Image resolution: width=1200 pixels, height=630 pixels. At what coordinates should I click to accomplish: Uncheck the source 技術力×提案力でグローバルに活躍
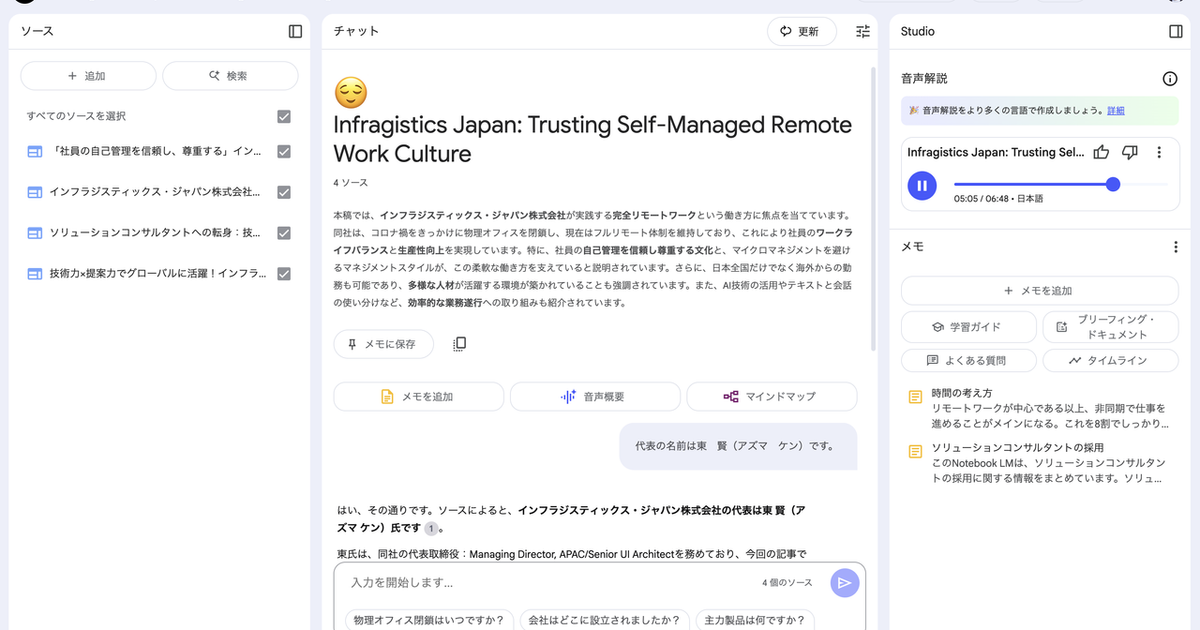click(284, 274)
